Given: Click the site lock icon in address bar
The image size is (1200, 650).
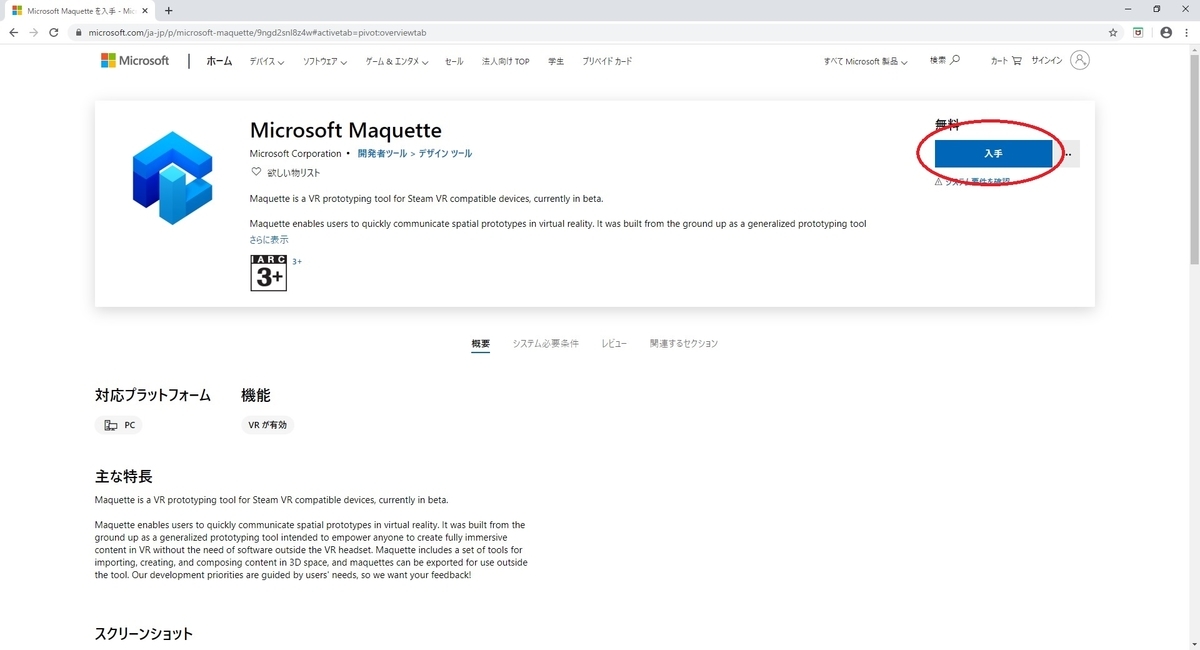Looking at the screenshot, I should pos(79,32).
